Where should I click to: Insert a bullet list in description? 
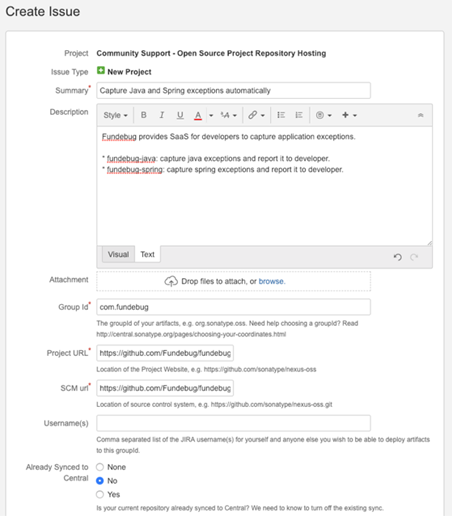coord(281,115)
